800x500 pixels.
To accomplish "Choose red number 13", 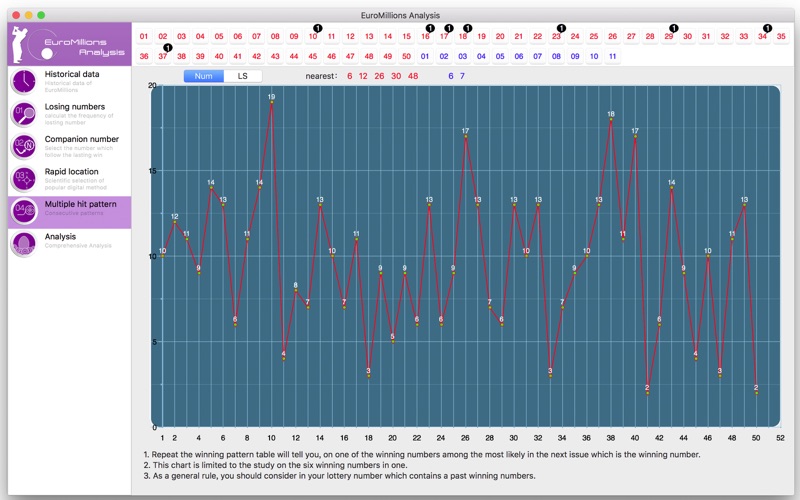I will coord(369,36).
